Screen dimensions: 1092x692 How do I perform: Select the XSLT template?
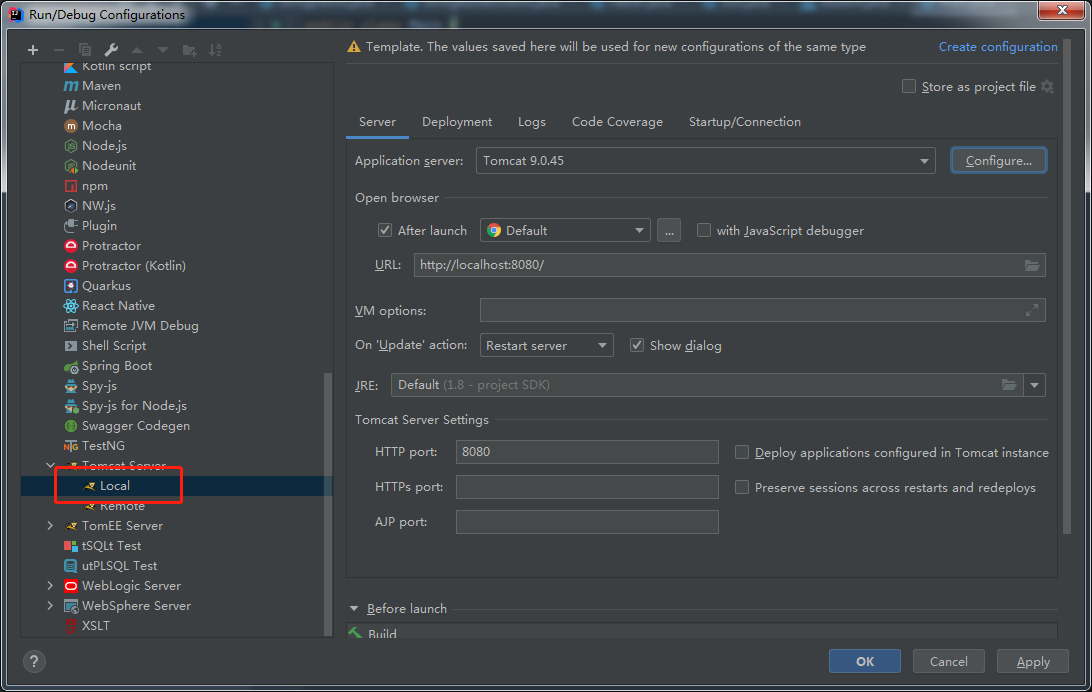click(x=95, y=626)
